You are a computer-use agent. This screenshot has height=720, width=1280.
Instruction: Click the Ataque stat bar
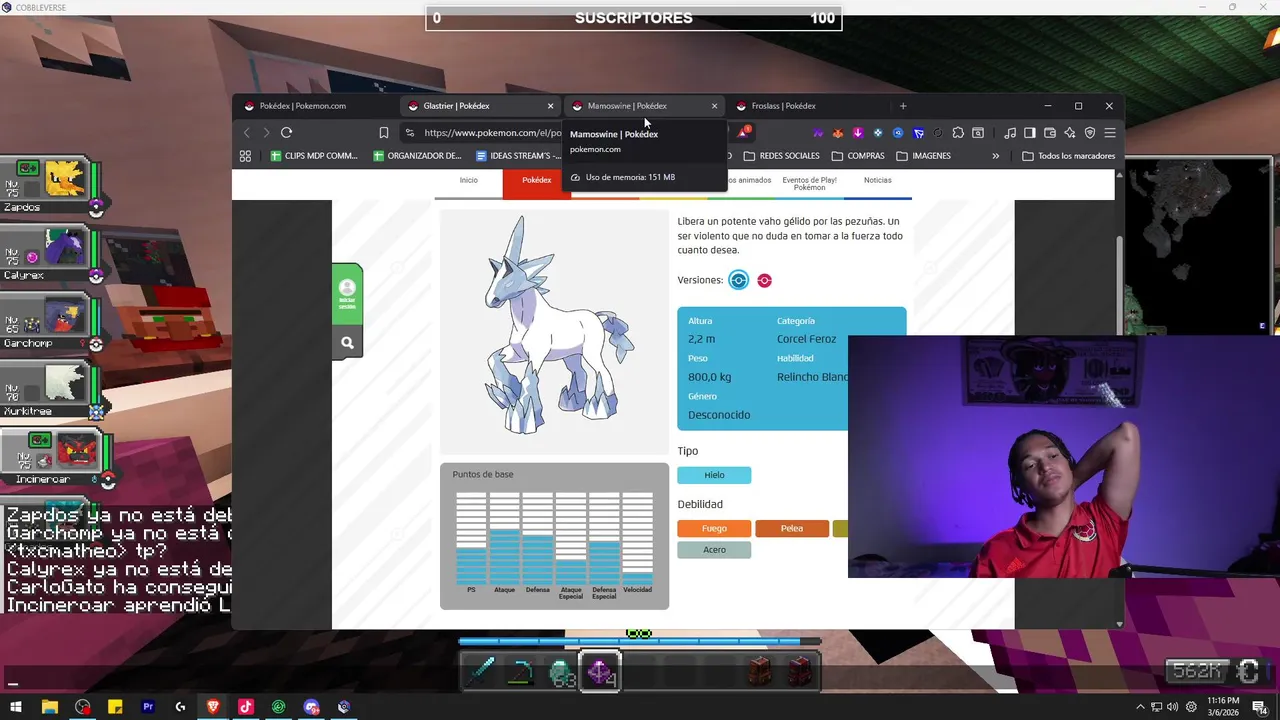[504, 538]
